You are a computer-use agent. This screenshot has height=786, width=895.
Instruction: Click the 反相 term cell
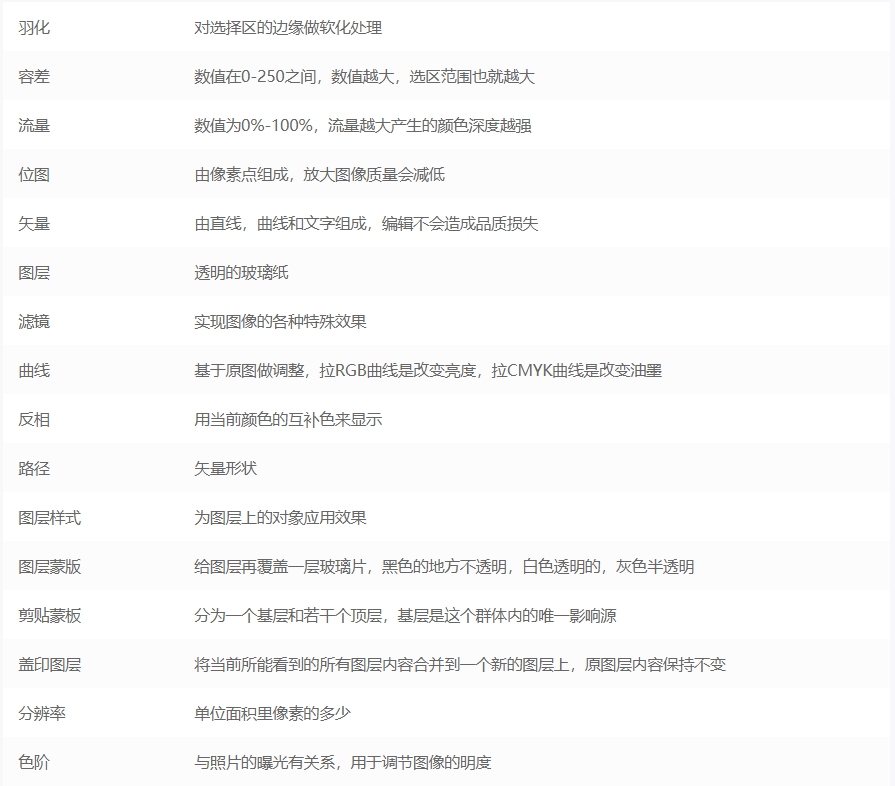[x=29, y=420]
